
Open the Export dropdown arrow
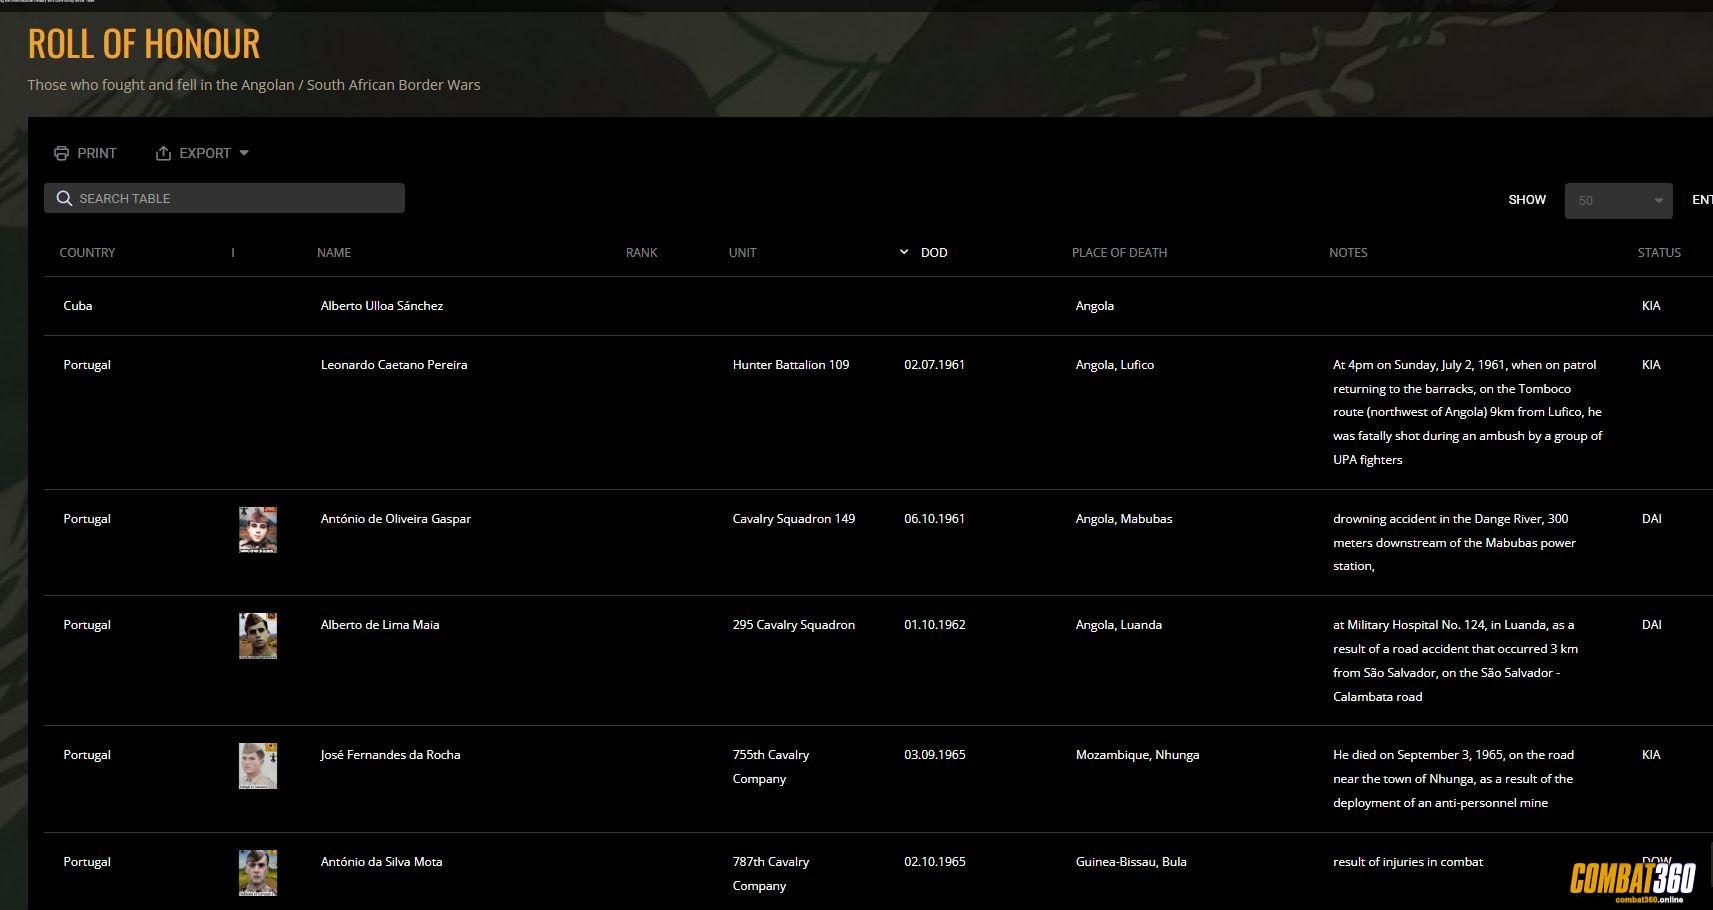[x=244, y=153]
